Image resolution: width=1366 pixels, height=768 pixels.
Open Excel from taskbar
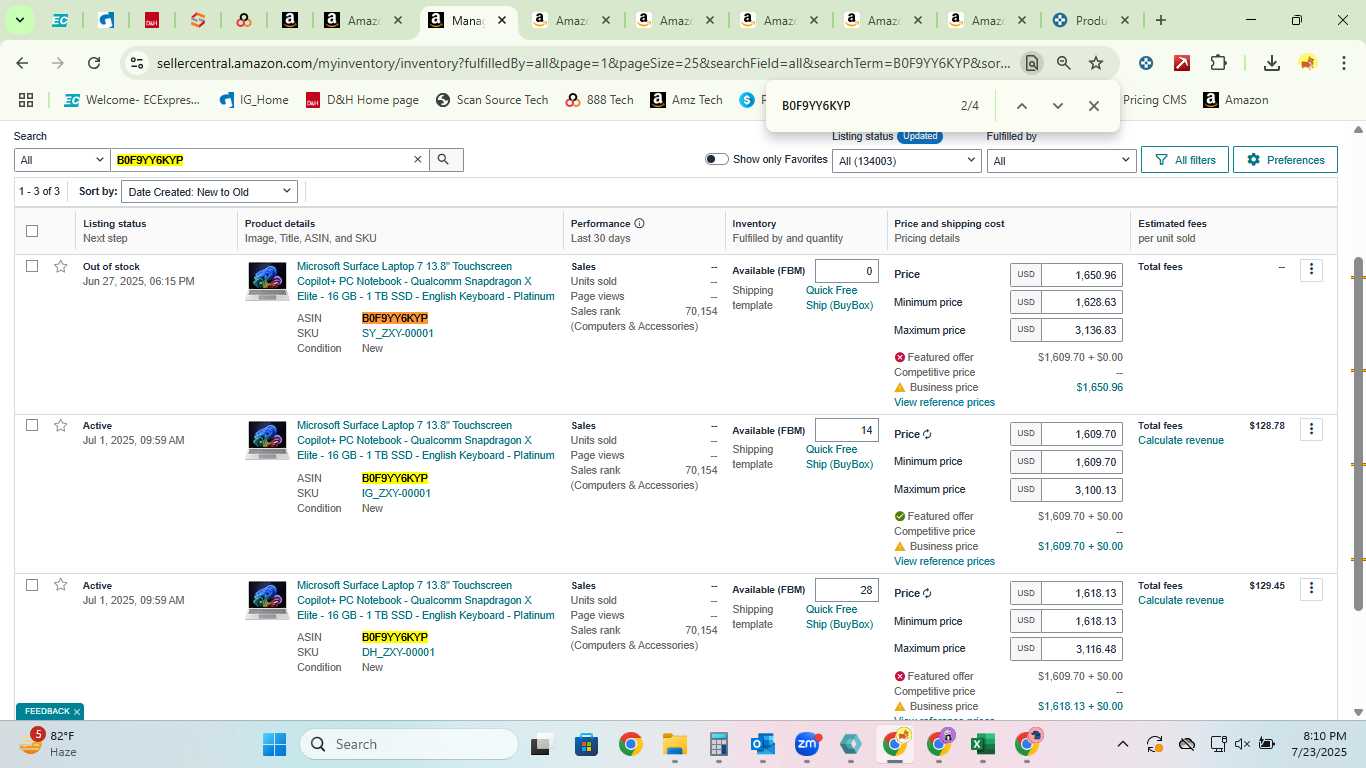[982, 744]
